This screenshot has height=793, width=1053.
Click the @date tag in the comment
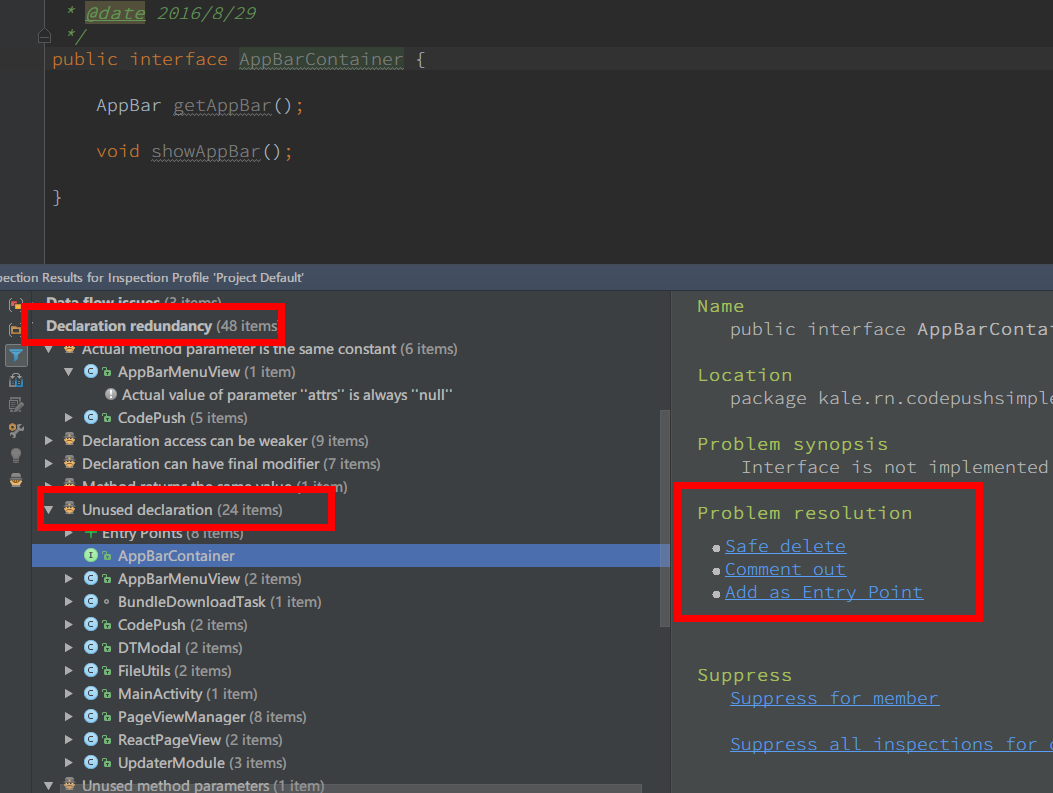tap(115, 13)
